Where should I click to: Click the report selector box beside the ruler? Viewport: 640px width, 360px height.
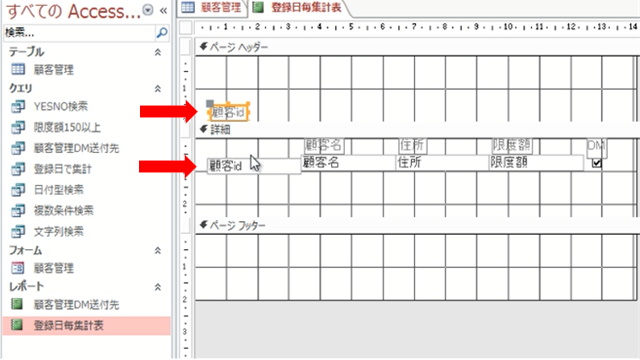point(186,28)
